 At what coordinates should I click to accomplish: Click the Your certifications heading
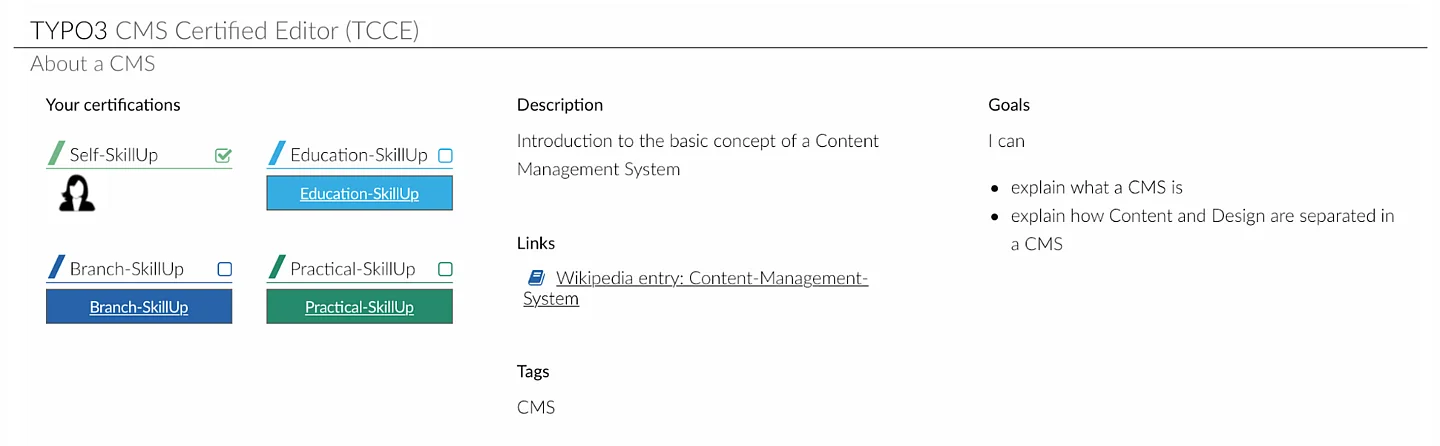[x=113, y=104]
